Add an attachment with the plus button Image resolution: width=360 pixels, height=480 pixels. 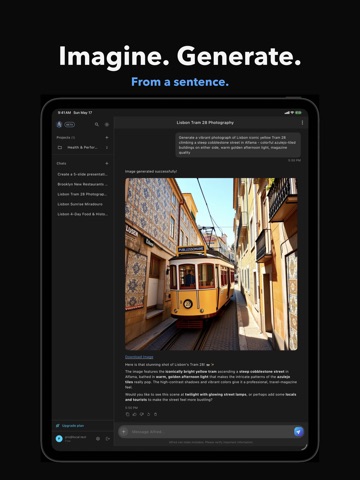[x=123, y=432]
